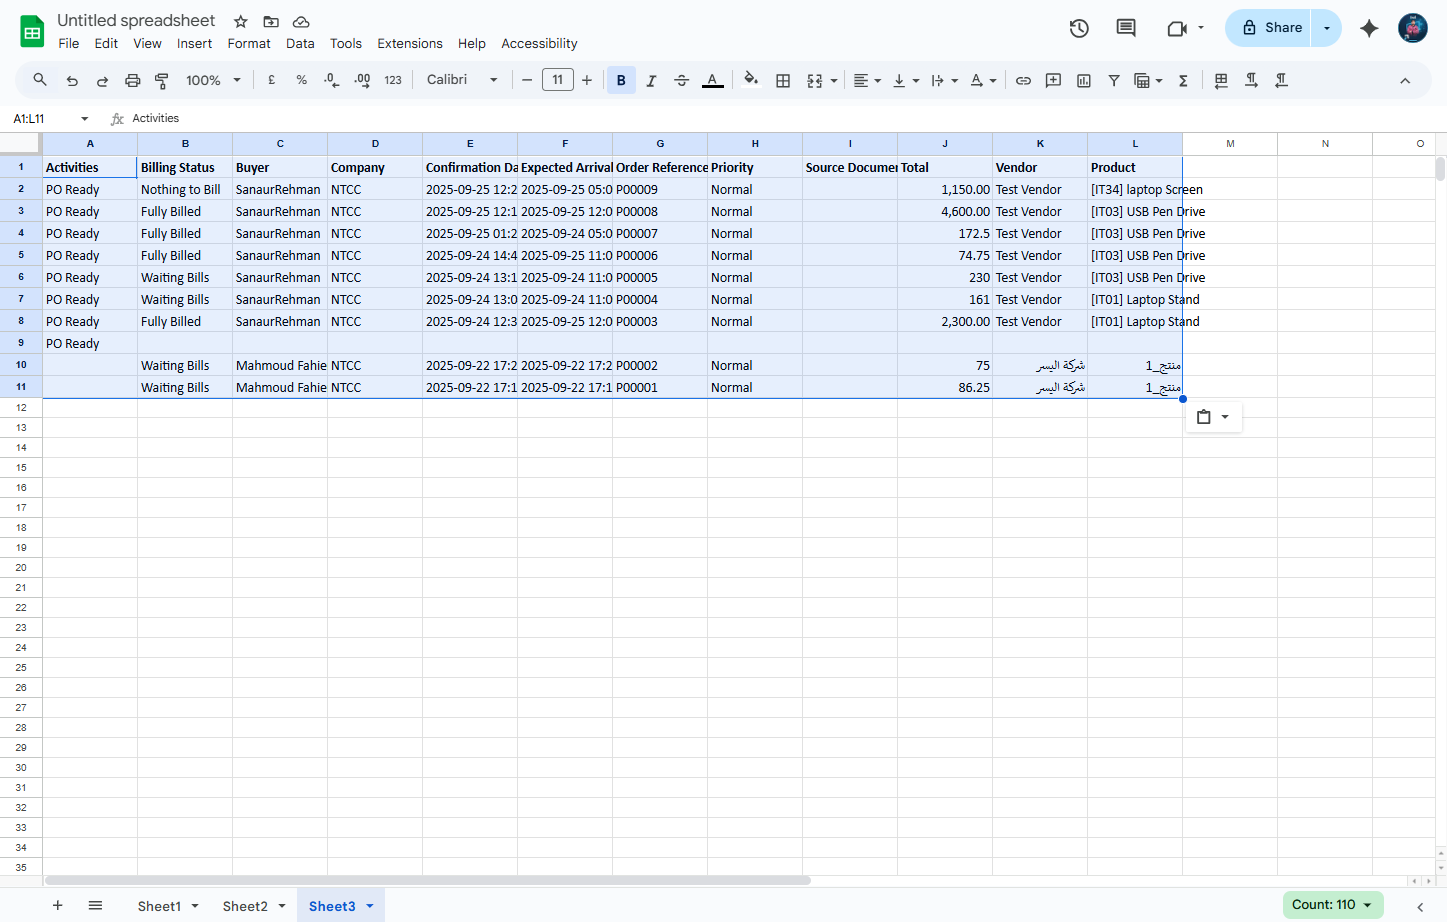Image resolution: width=1447 pixels, height=922 pixels.
Task: Open the Format menu
Action: pyautogui.click(x=249, y=44)
